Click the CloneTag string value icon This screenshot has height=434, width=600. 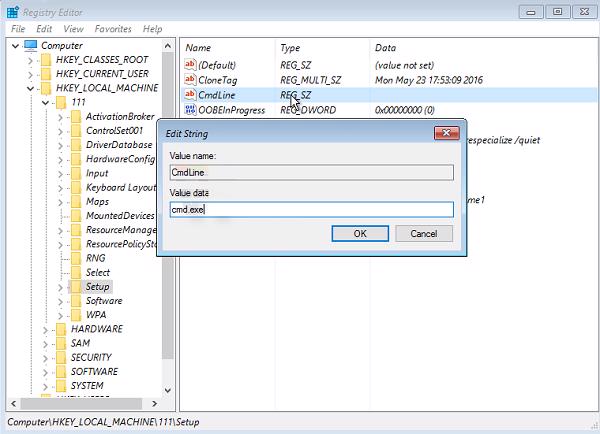pos(190,80)
